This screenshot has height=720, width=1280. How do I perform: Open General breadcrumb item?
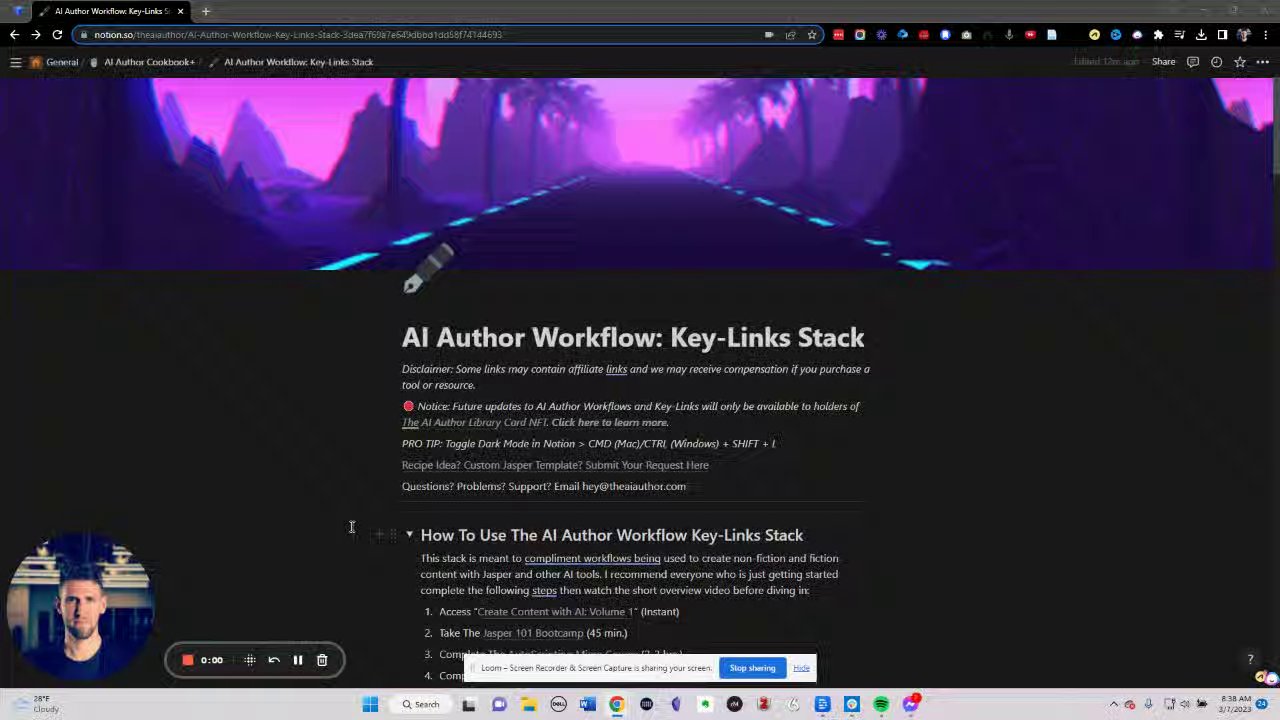pyautogui.click(x=54, y=62)
